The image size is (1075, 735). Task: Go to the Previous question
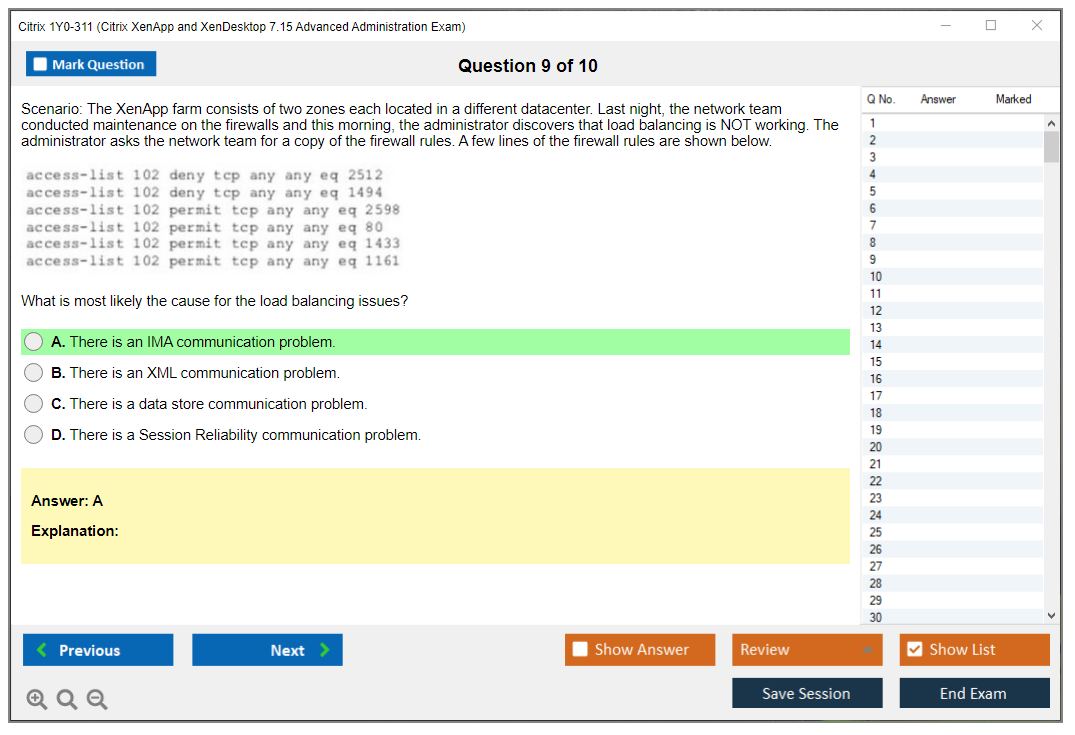pyautogui.click(x=98, y=650)
